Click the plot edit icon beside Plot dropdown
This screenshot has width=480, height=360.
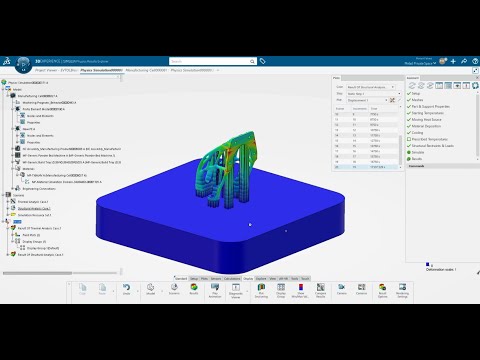tap(392, 100)
